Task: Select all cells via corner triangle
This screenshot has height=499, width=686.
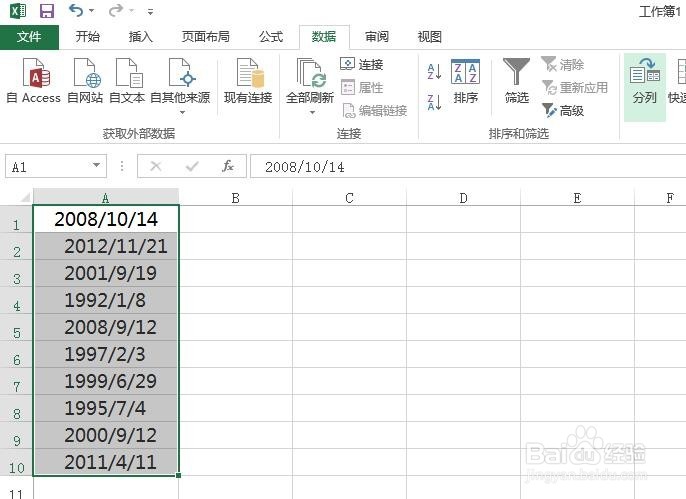Action: tap(25, 198)
